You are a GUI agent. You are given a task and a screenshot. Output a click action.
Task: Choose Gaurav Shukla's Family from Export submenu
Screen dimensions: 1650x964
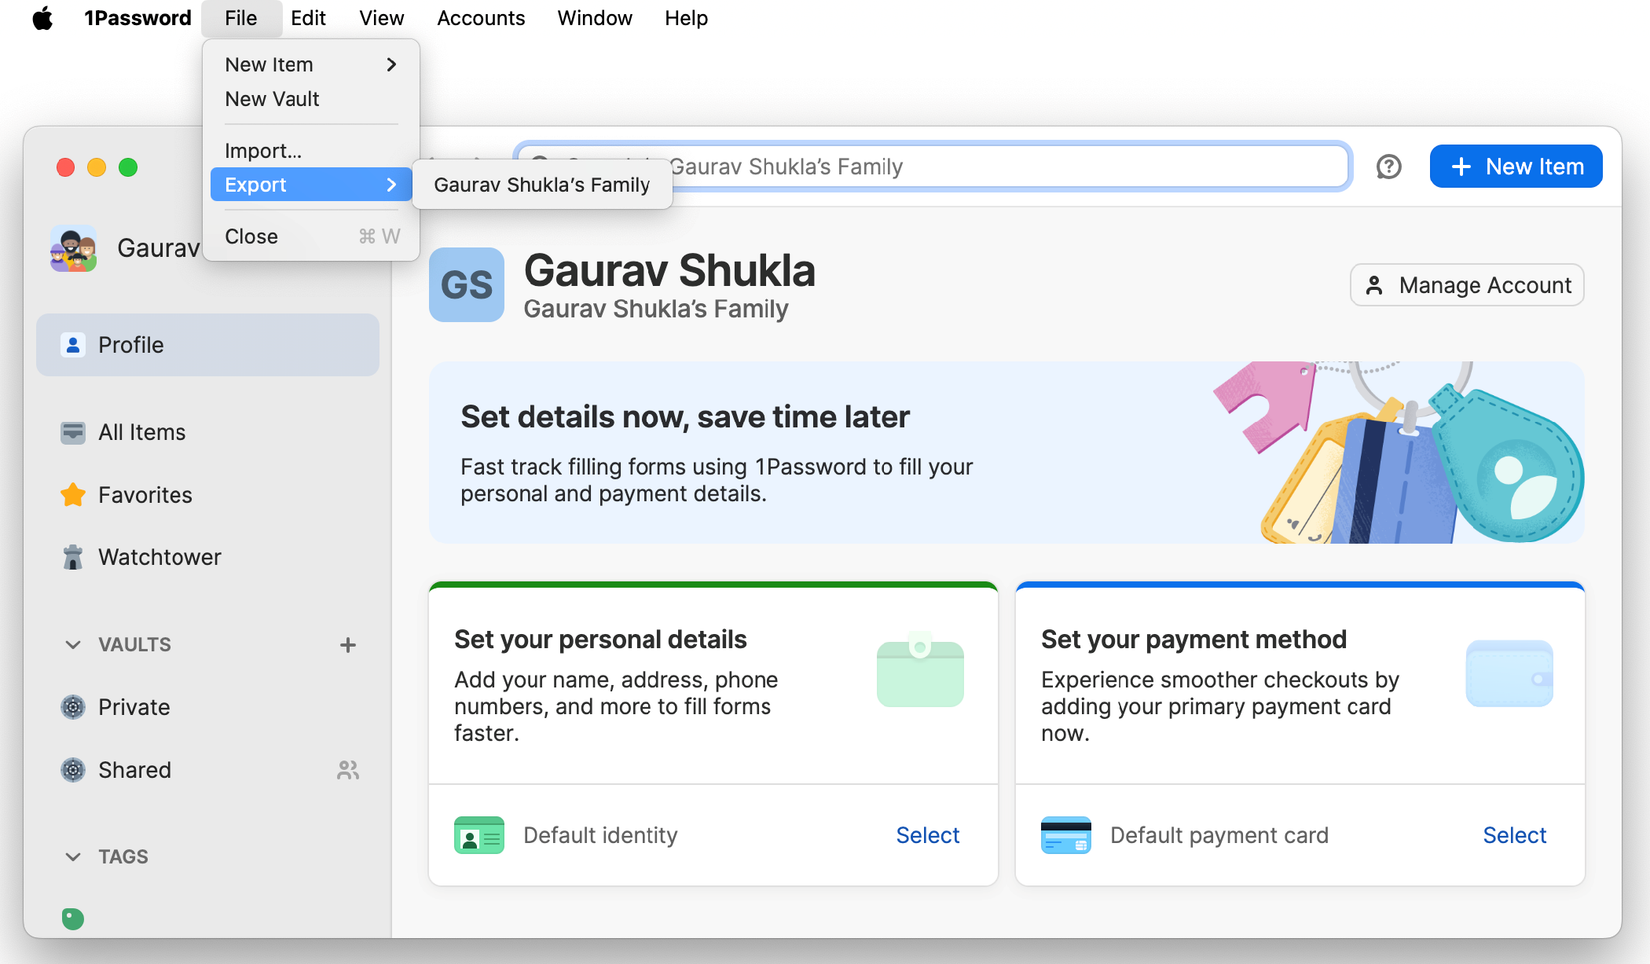pyautogui.click(x=543, y=184)
